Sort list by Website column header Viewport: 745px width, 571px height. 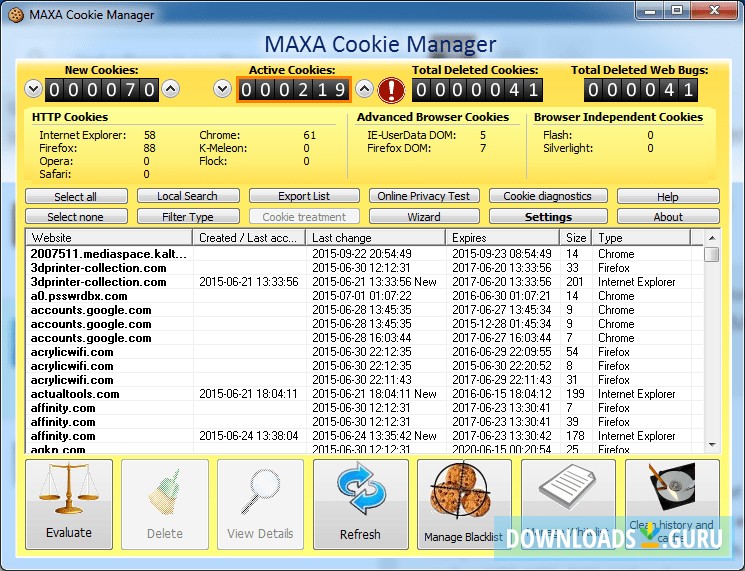coord(109,238)
